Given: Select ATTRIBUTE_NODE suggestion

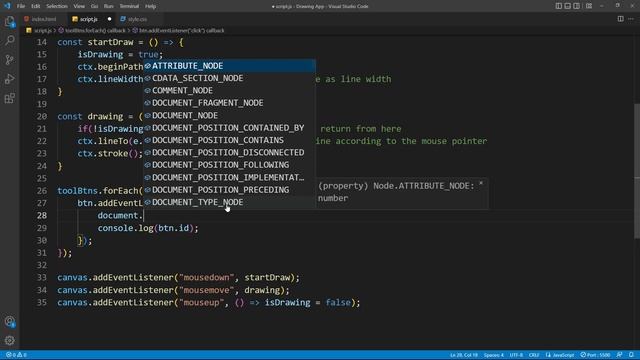Looking at the screenshot, I should click(x=229, y=66).
